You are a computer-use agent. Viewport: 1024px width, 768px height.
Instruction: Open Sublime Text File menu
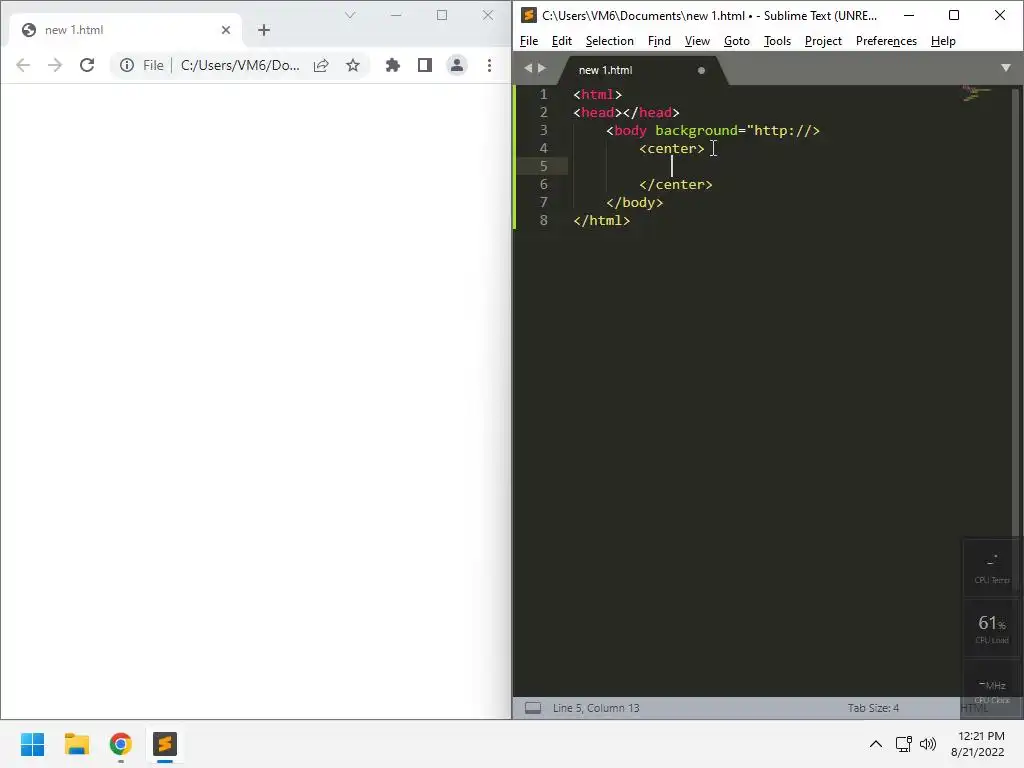(x=529, y=40)
